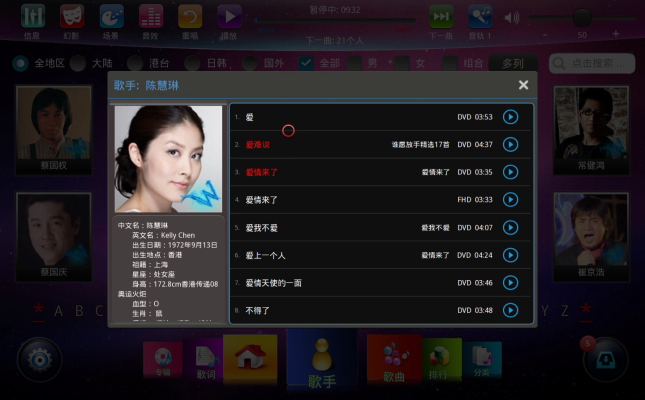This screenshot has width=645, height=400.
Task: Select the song title 爱难说
Action: point(258,145)
